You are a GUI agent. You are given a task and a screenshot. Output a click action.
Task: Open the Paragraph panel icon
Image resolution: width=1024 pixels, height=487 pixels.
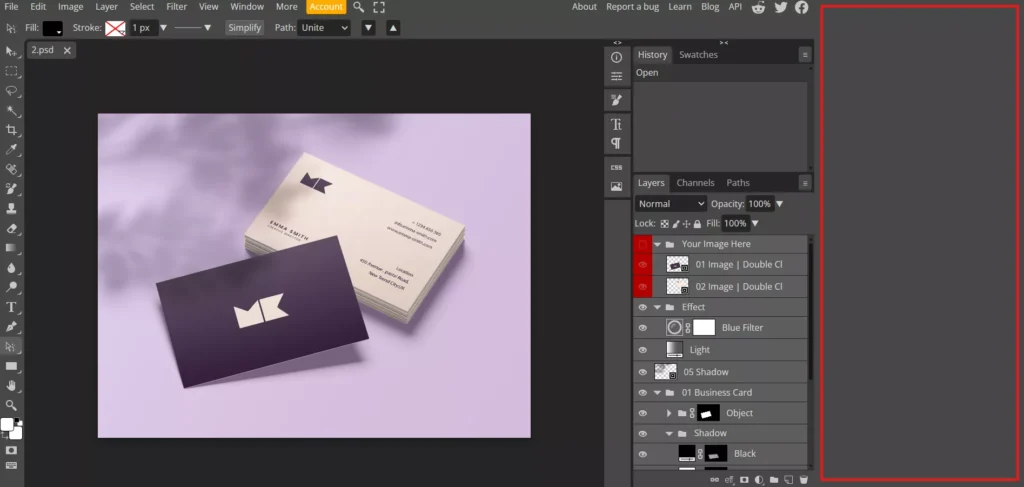616,144
